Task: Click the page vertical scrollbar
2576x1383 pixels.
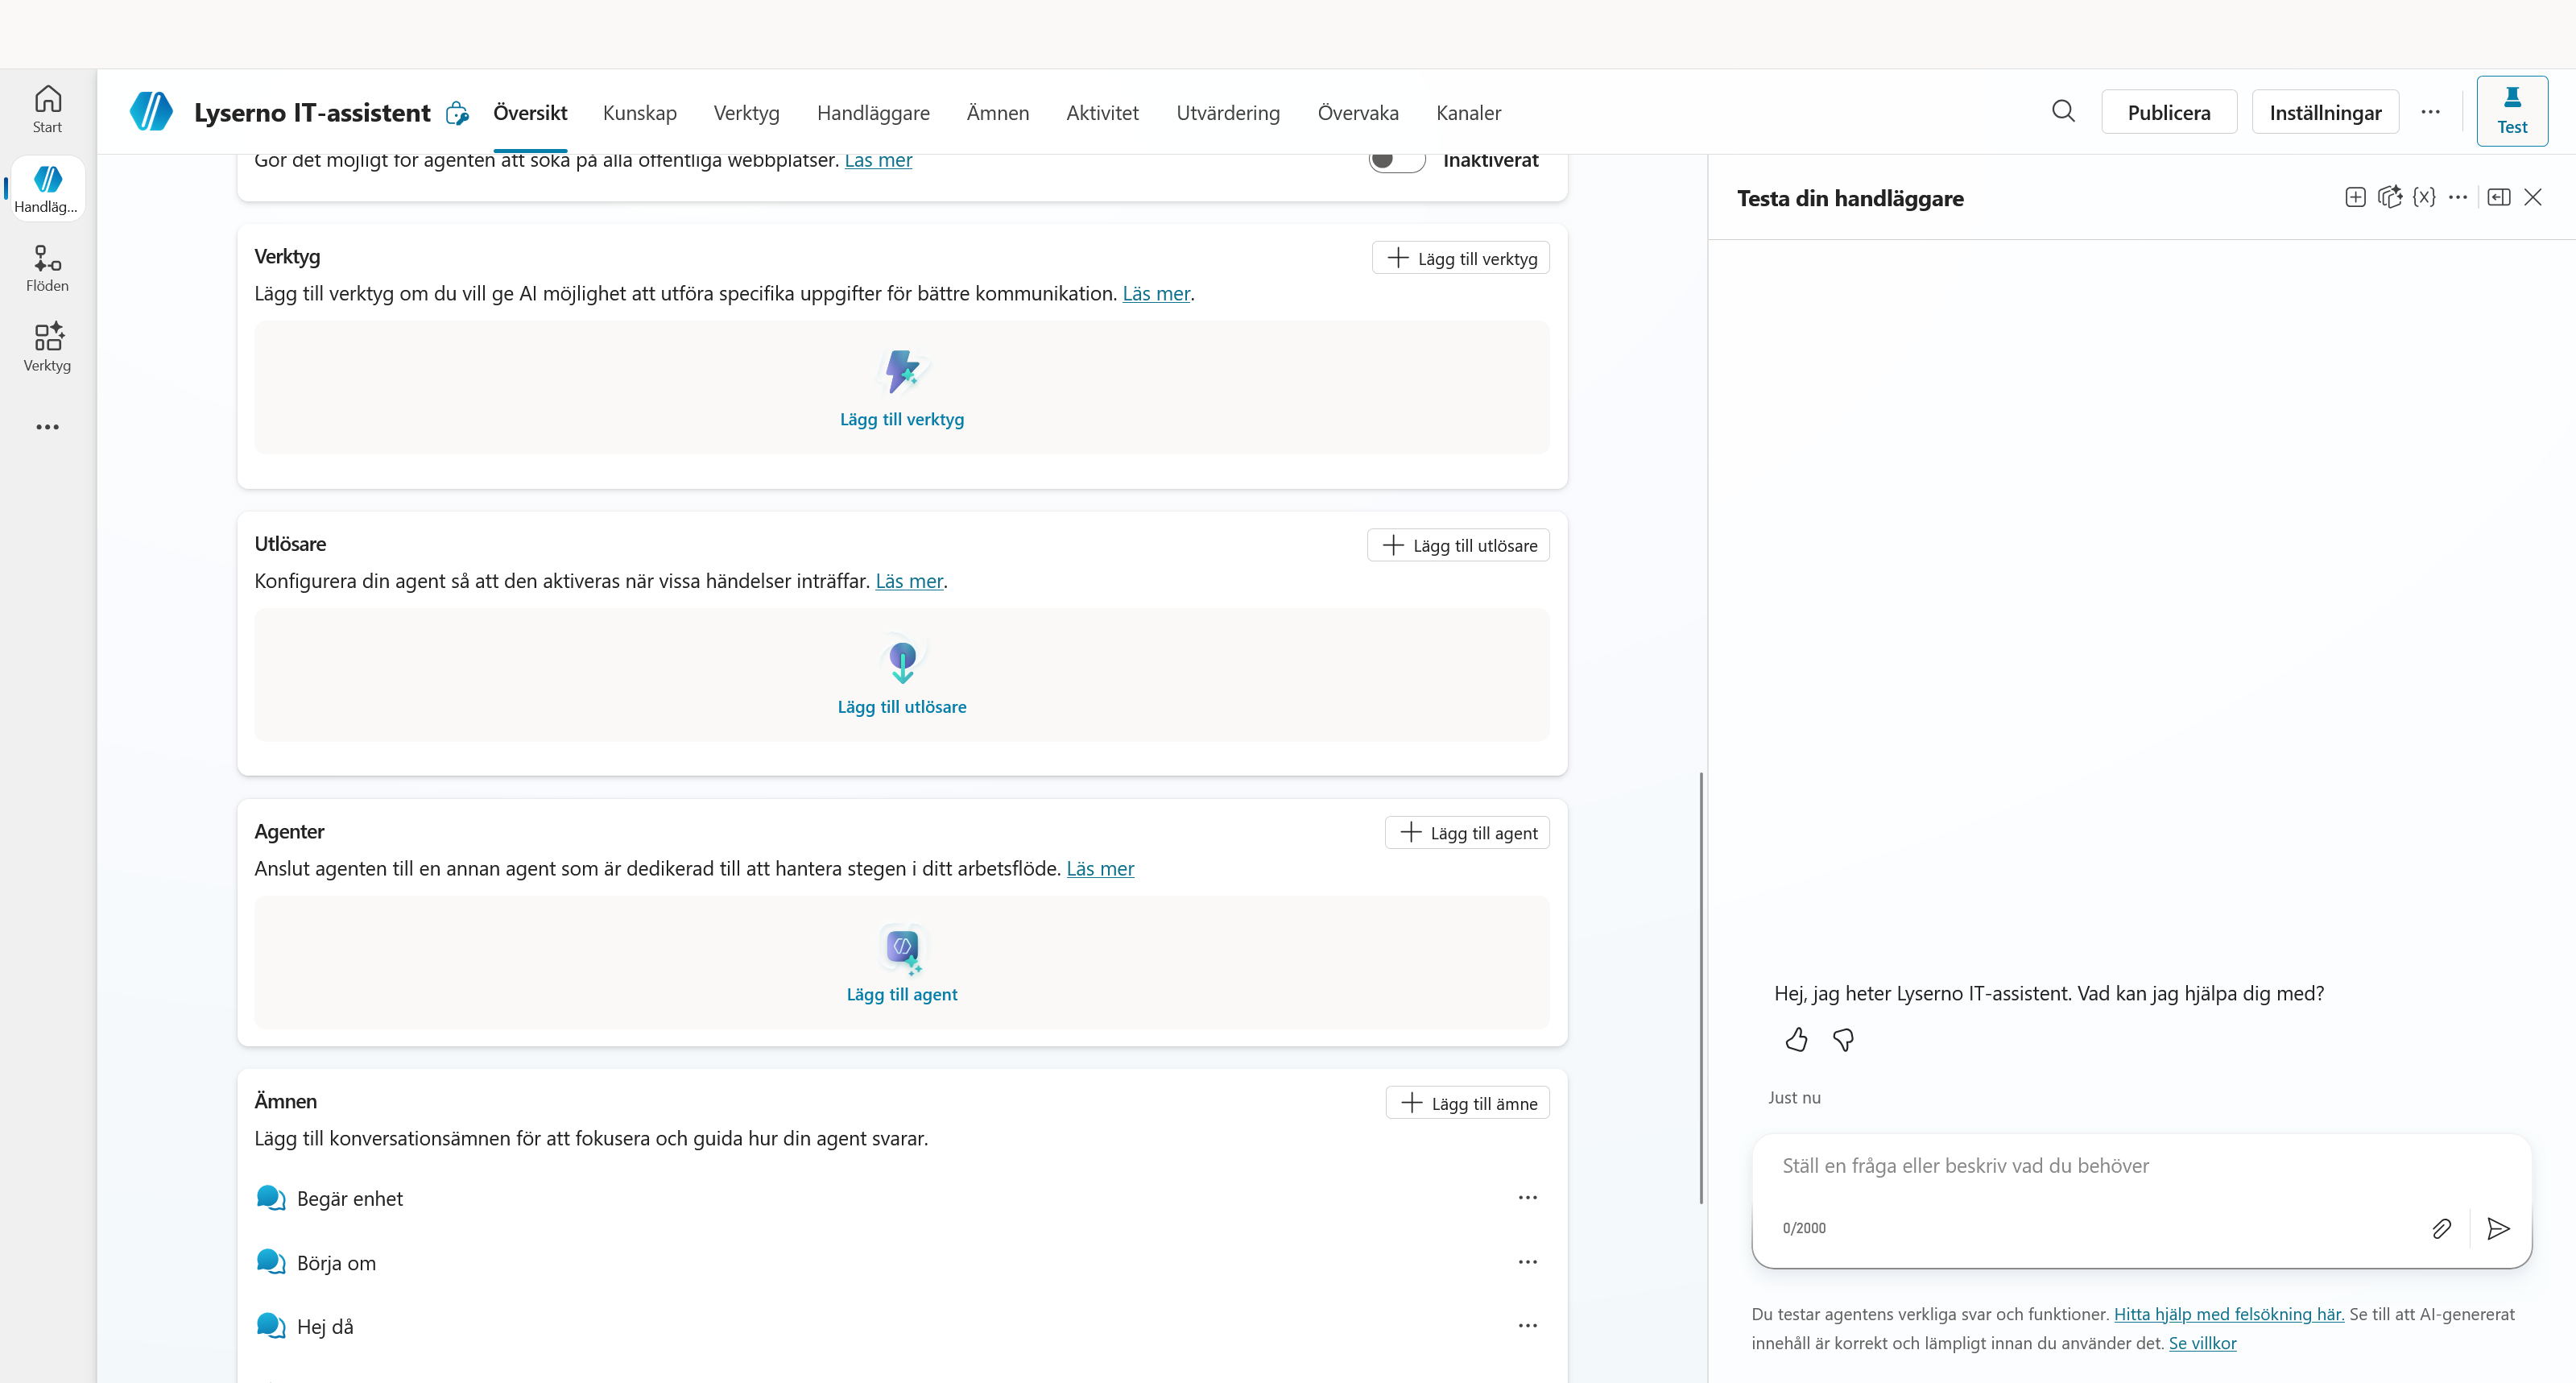Action: tap(1700, 988)
